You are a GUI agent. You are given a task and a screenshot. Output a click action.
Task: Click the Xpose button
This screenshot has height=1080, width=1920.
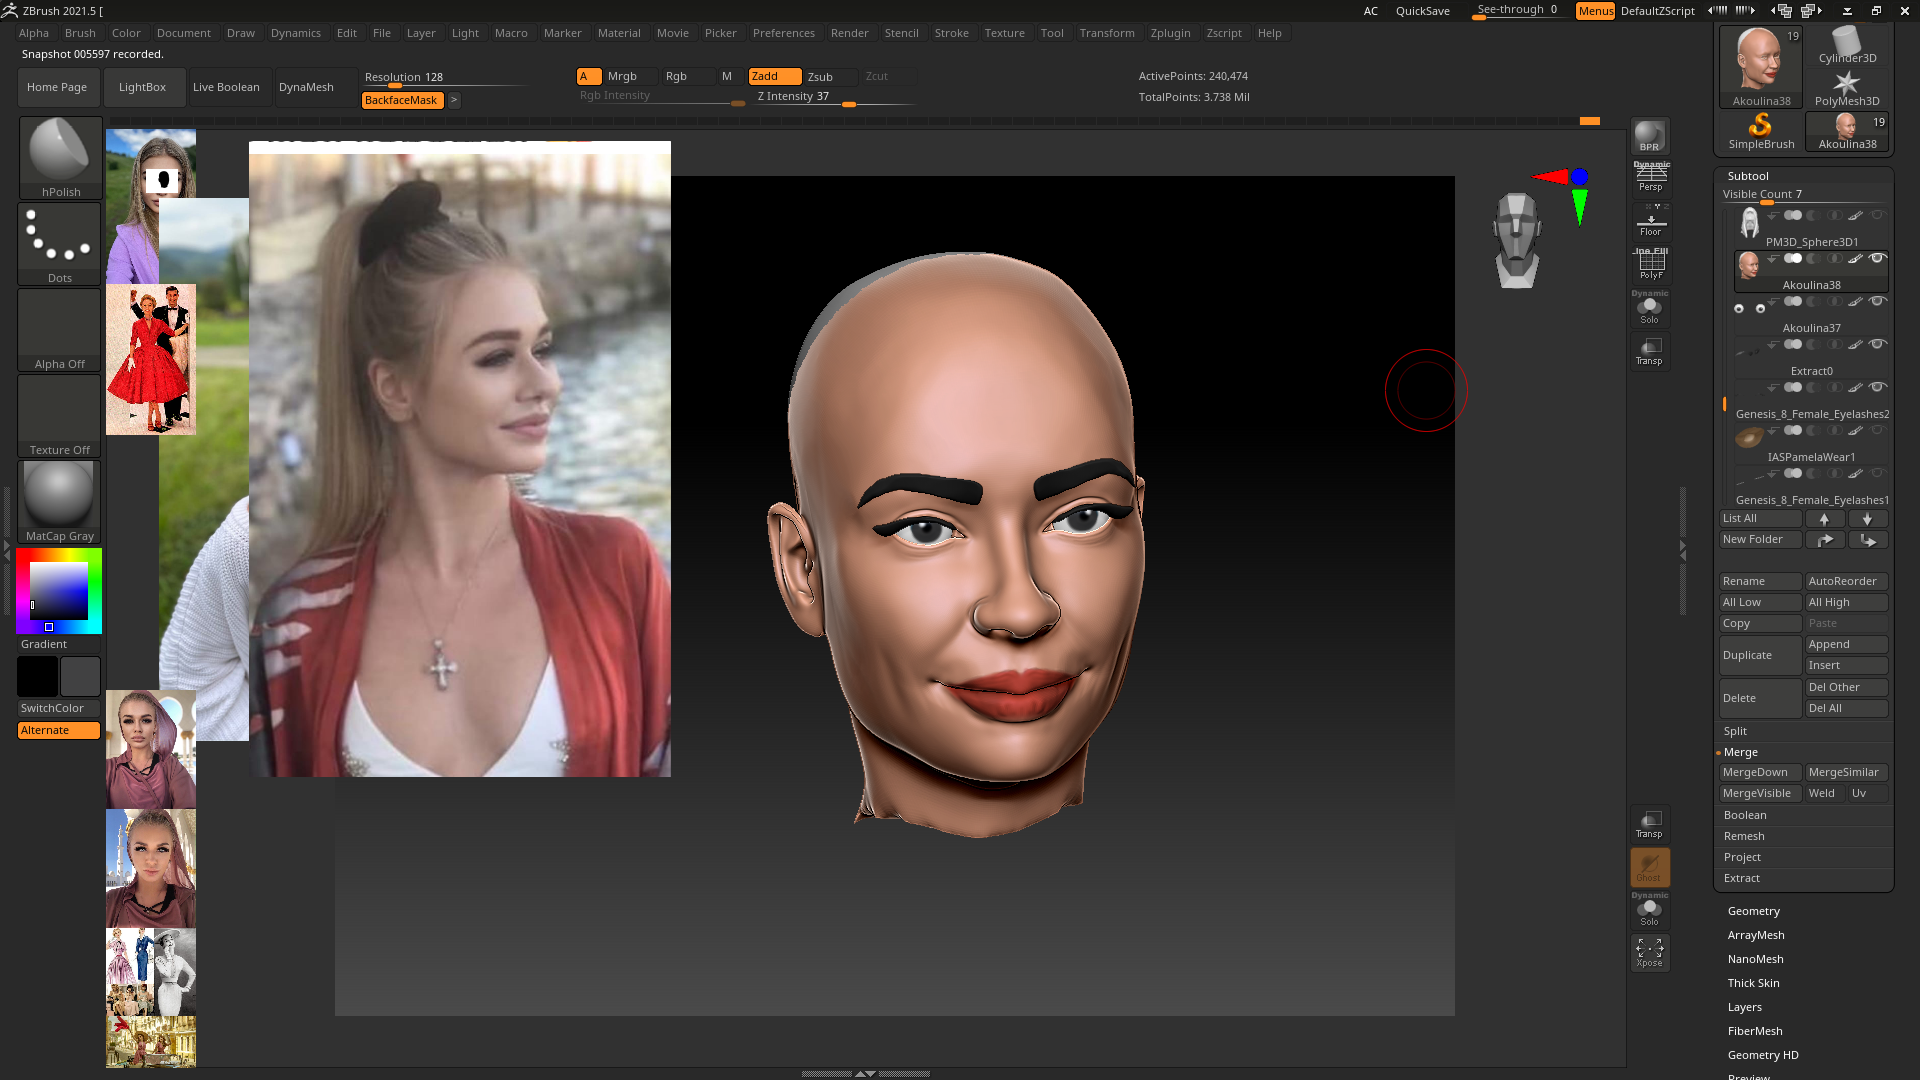(1650, 953)
